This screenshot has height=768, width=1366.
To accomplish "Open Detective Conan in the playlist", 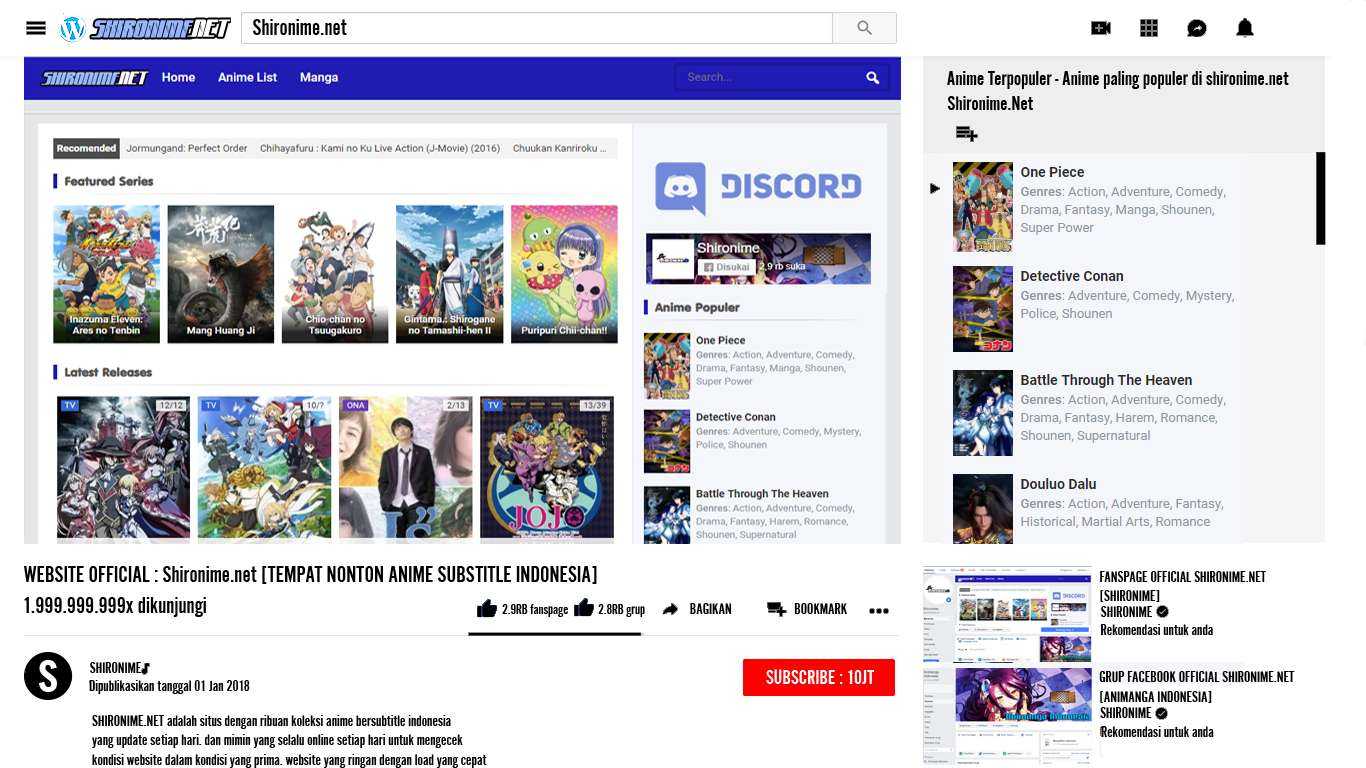I will click(1071, 277).
